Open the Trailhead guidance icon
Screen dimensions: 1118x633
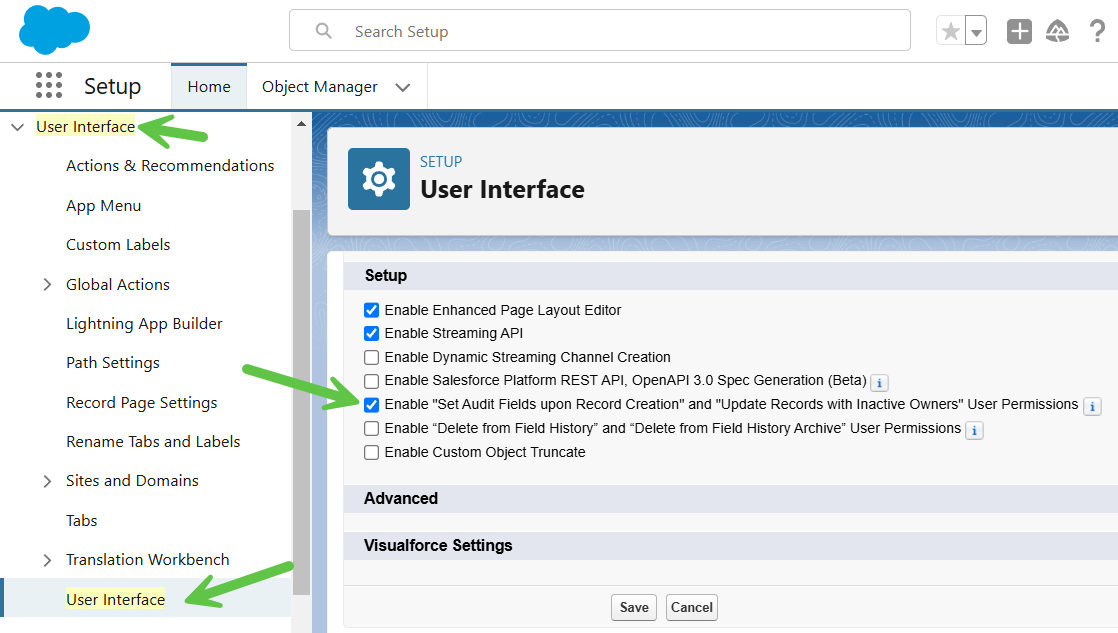[x=1057, y=31]
